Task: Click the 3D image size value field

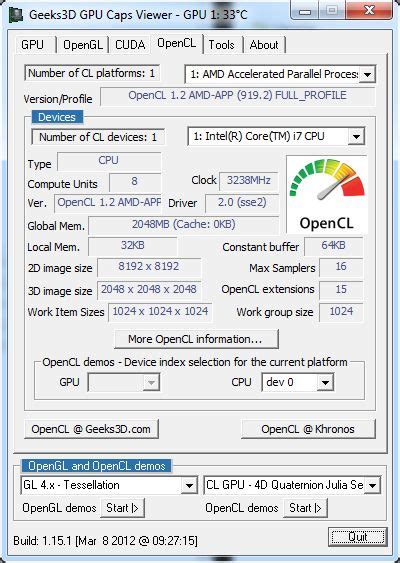Action: click(x=149, y=290)
